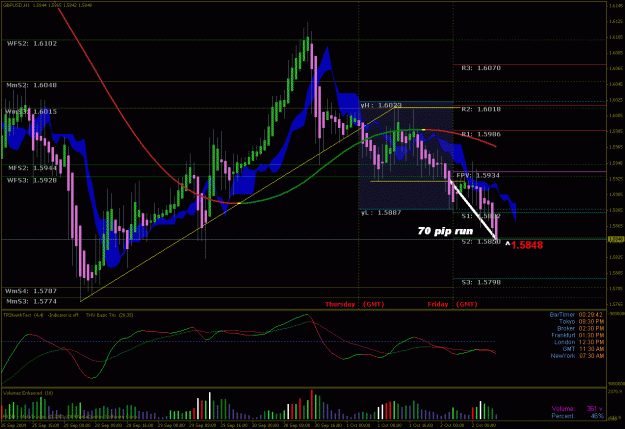Click the 'S3: 1.5798' support label

(481, 282)
